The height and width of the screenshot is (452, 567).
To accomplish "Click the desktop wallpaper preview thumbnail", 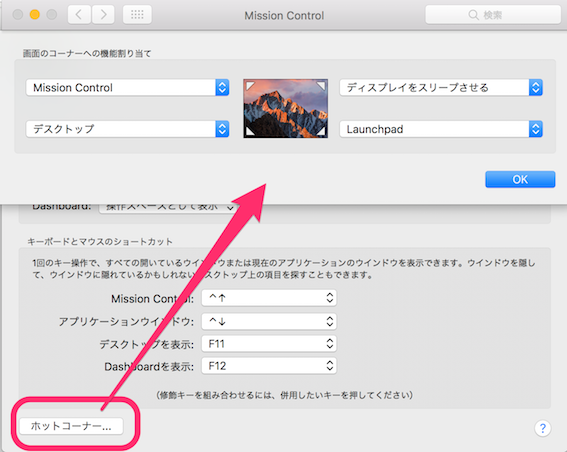I will 286,108.
